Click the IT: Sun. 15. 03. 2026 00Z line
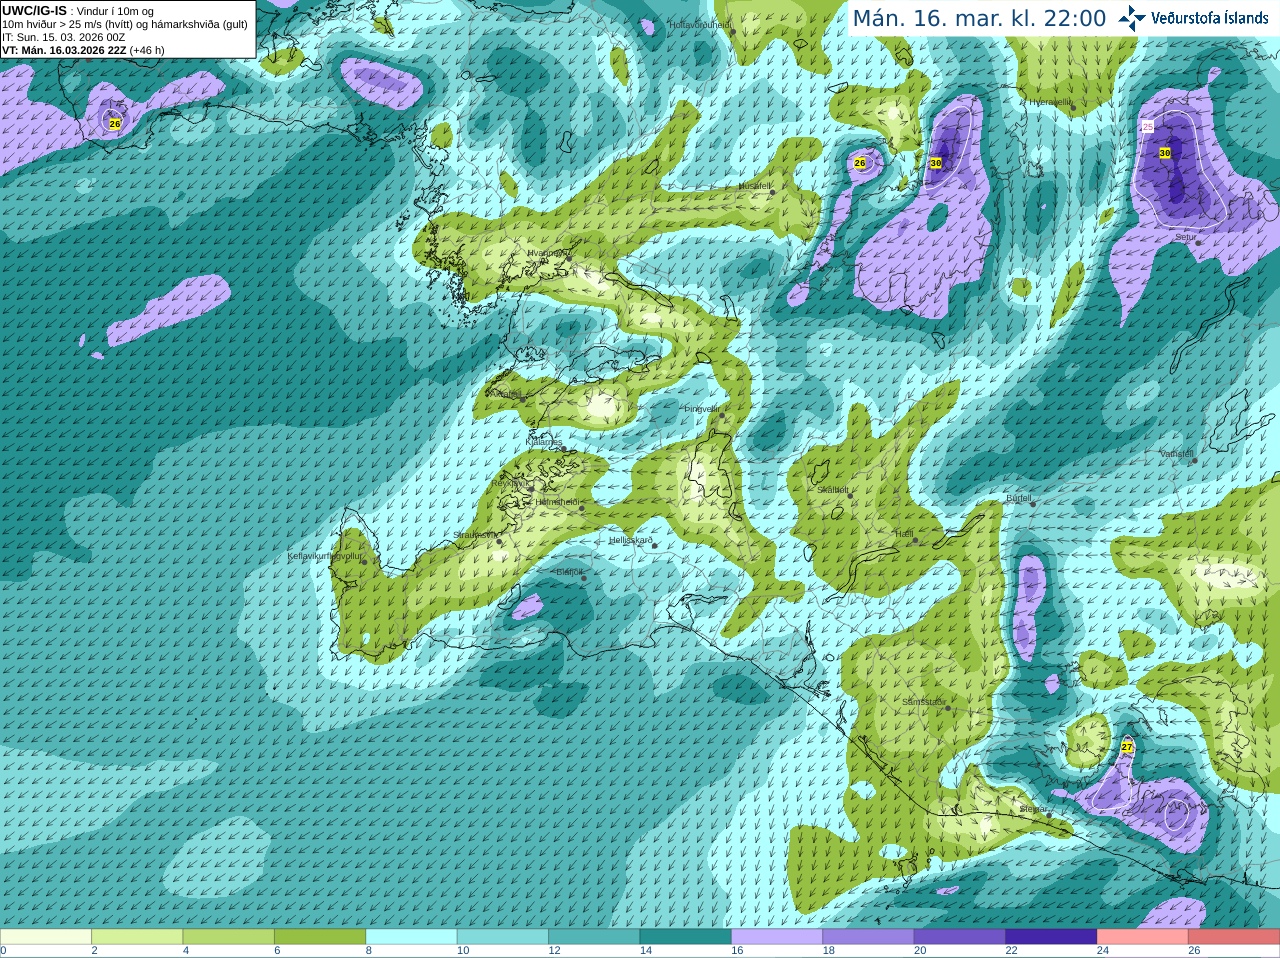Screen dimensions: 1280x958 tap(63, 37)
